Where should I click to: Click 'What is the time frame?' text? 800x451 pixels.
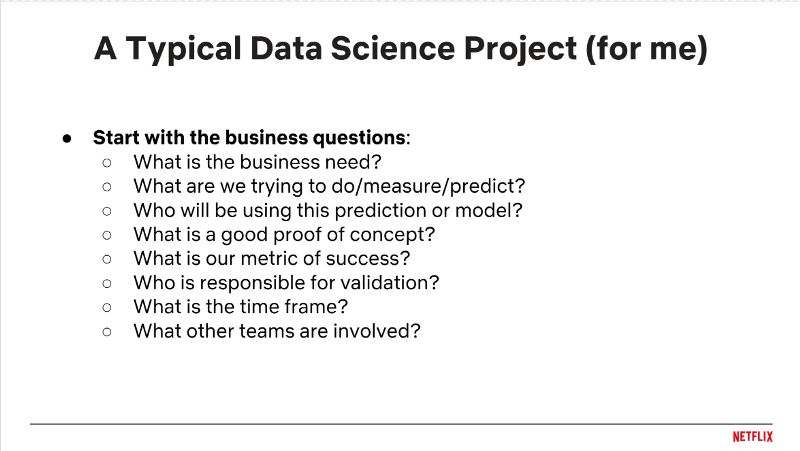point(241,306)
